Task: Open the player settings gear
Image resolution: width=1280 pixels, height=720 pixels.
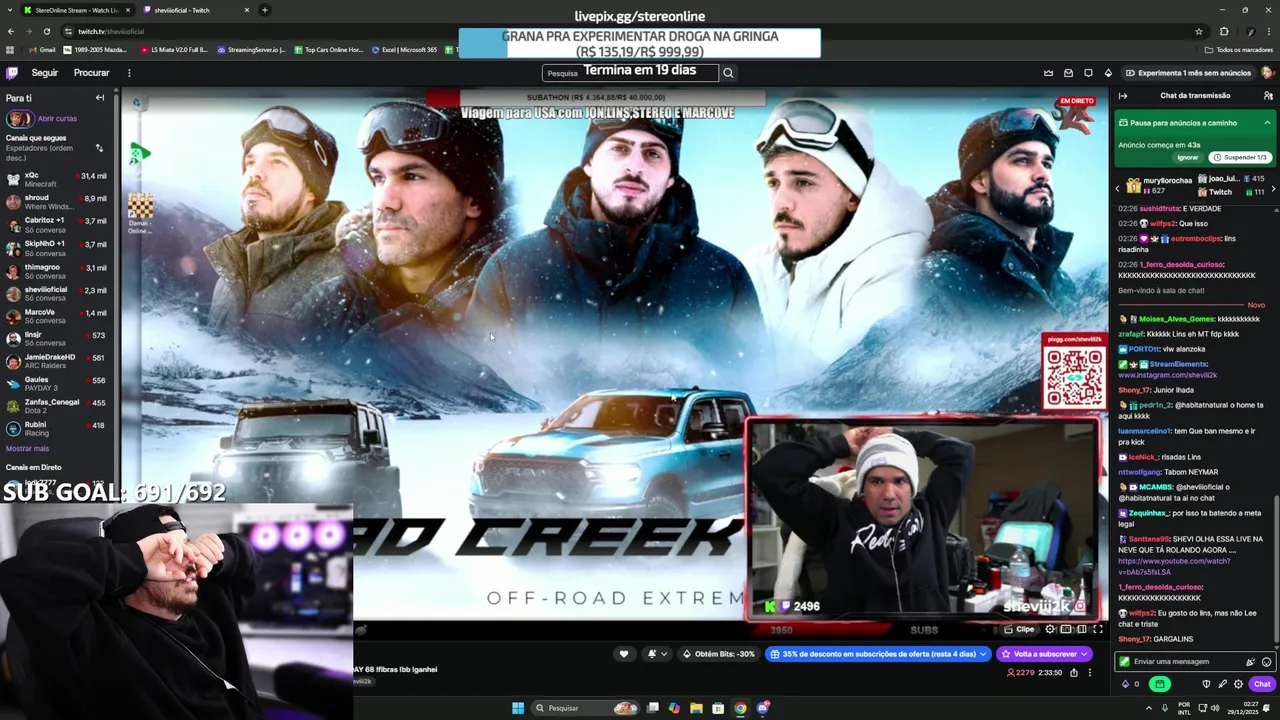Action: 1050,629
